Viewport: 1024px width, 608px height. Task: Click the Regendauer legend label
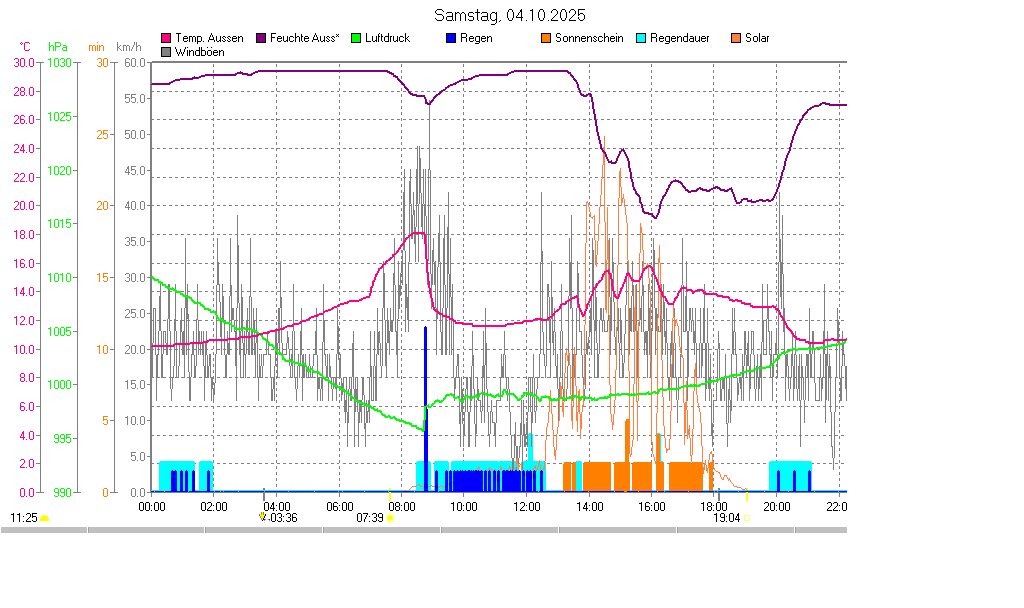(x=682, y=38)
